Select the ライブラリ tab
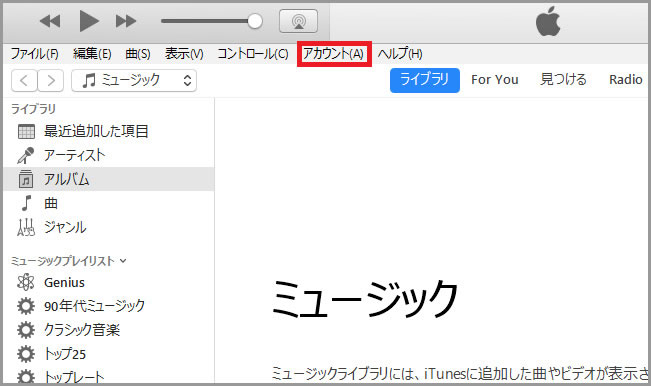 pos(425,80)
